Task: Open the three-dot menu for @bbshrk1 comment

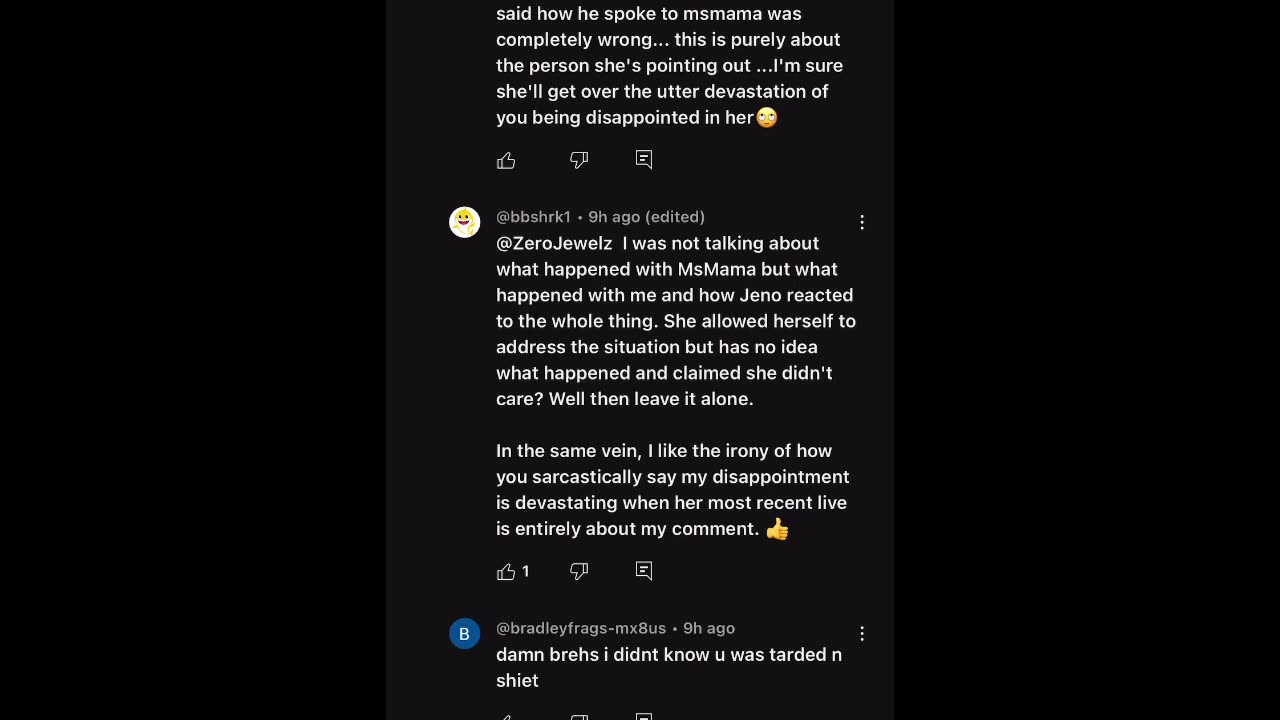Action: pos(862,222)
